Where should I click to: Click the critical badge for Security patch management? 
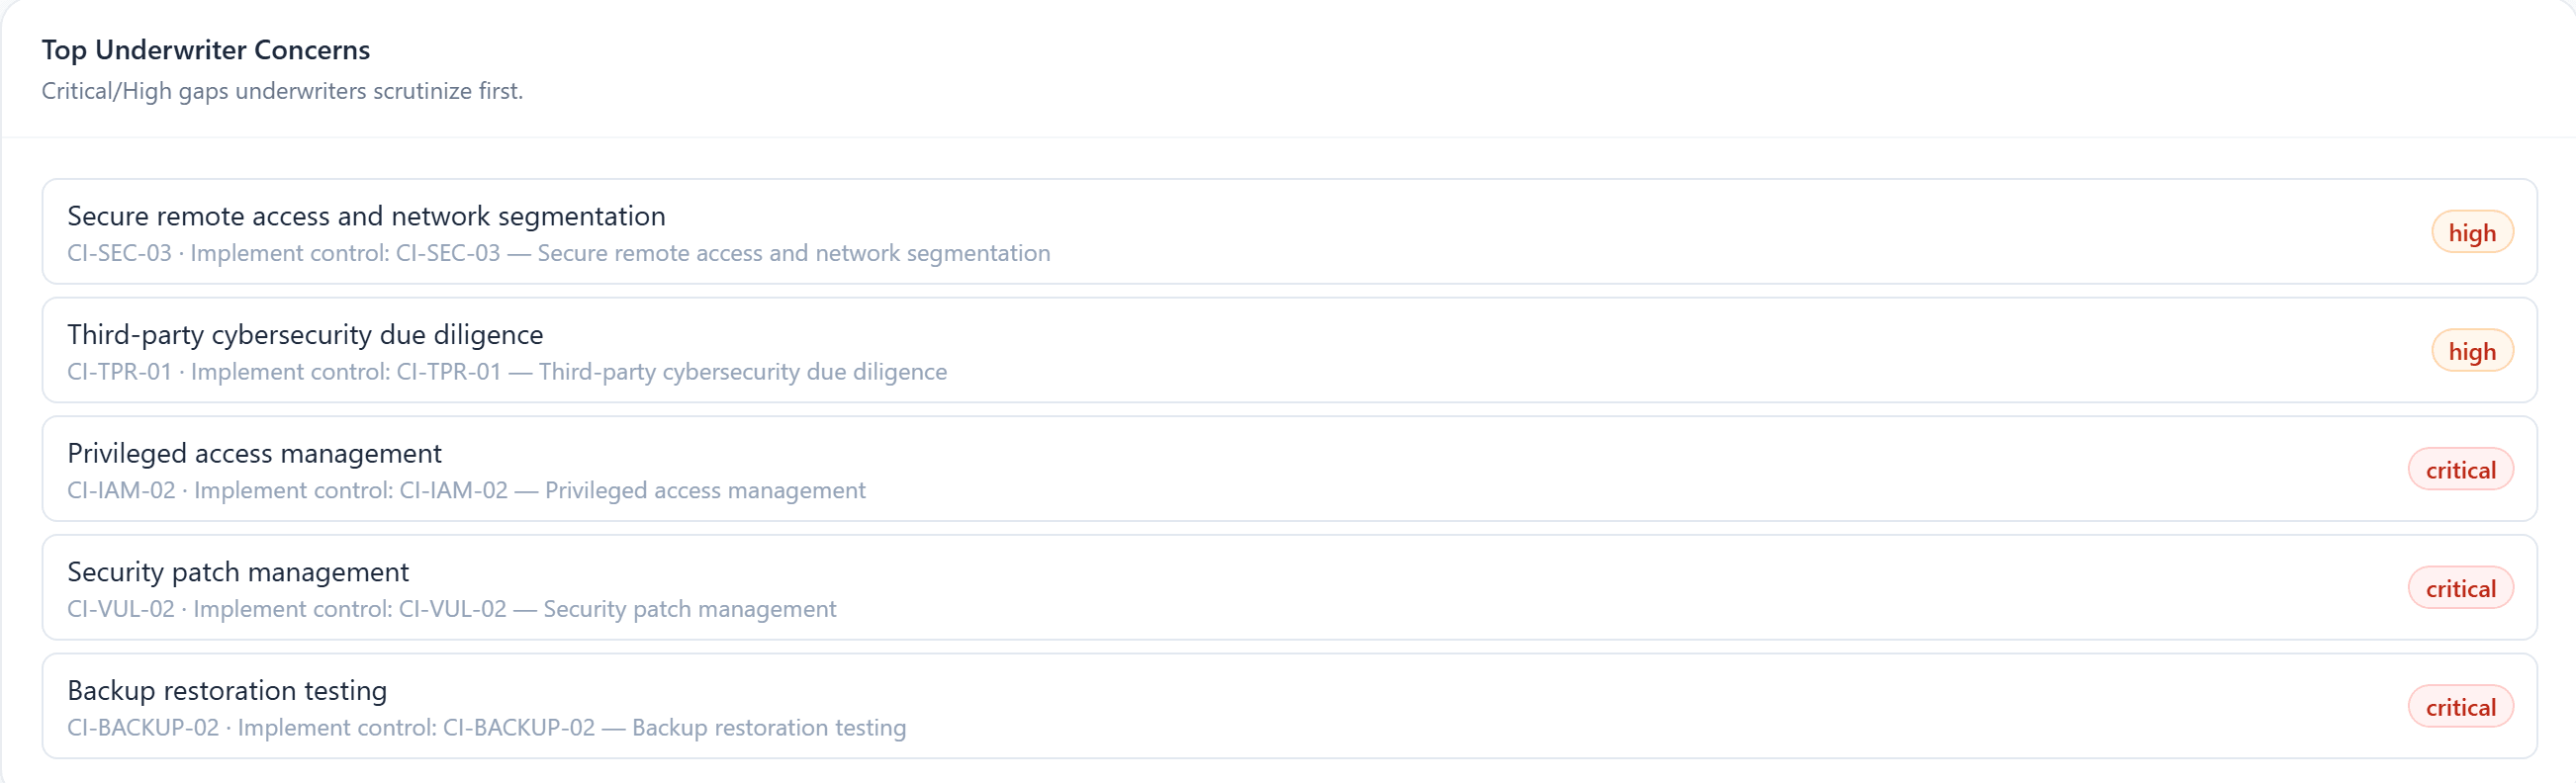tap(2460, 589)
